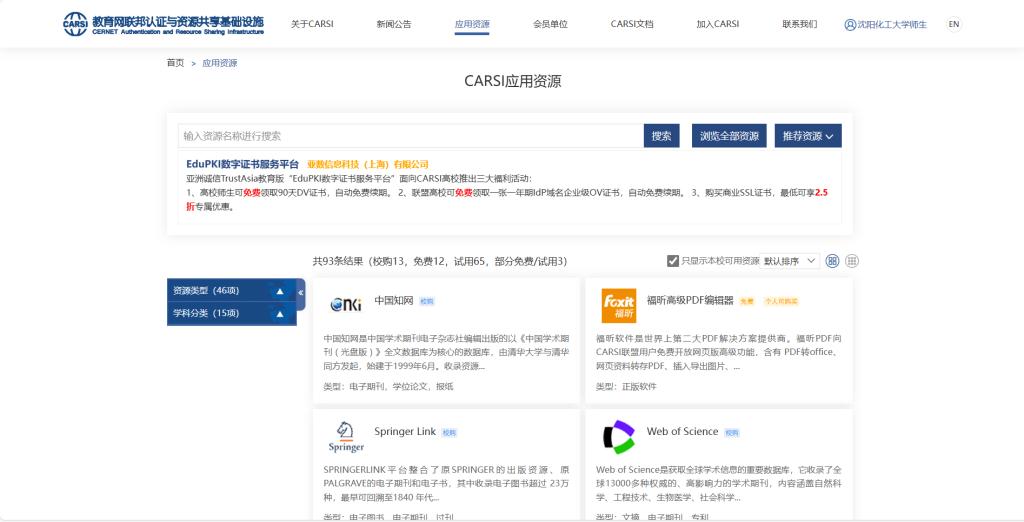Click the 校购 tag beside Web of Science
The image size is (1024, 522).
(x=731, y=432)
